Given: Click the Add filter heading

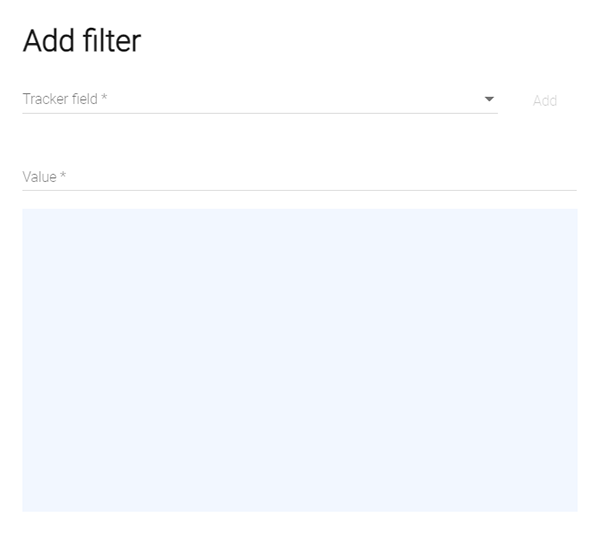Looking at the screenshot, I should [82, 41].
